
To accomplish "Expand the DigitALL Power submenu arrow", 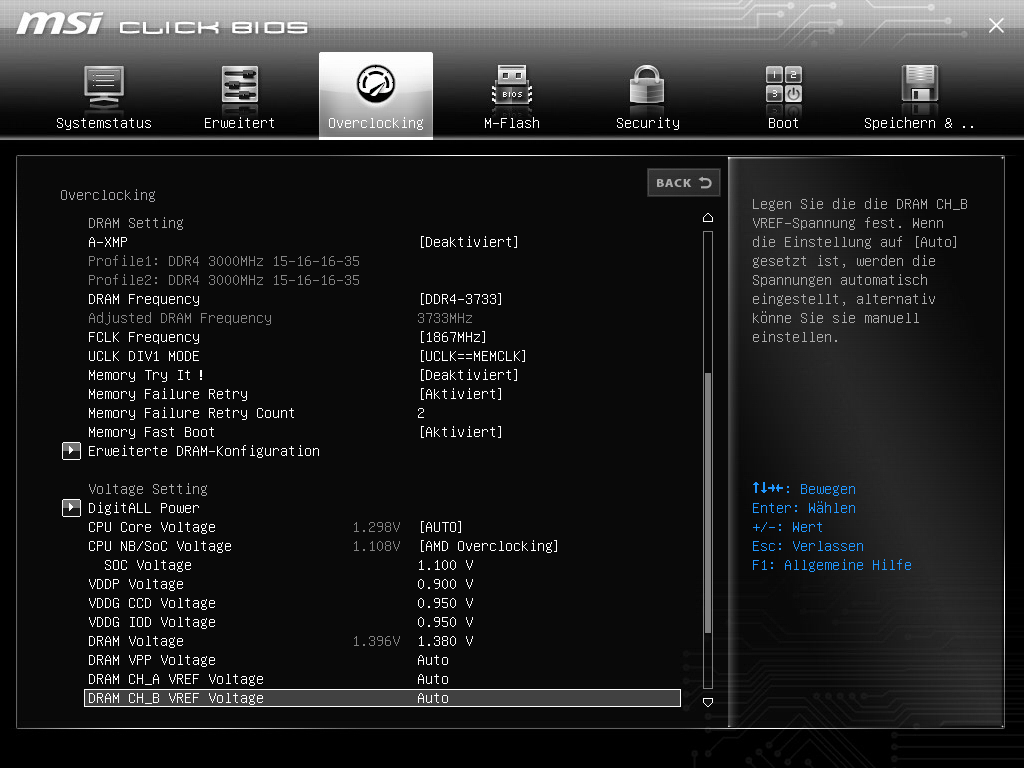I will pyautogui.click(x=71, y=508).
